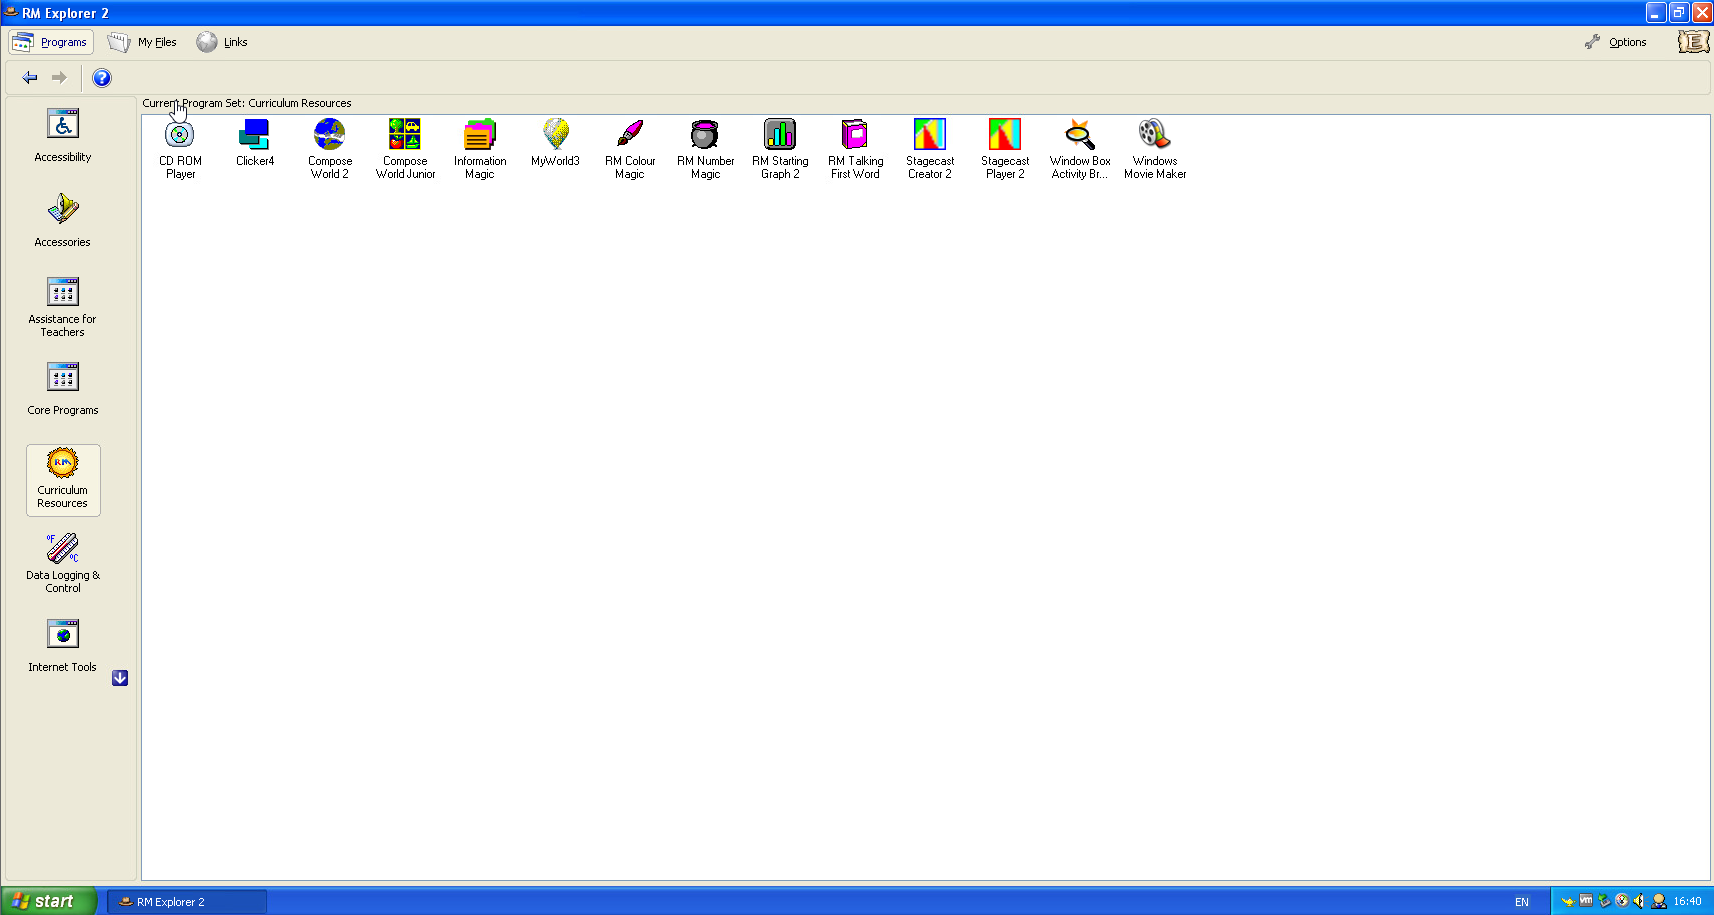The width and height of the screenshot is (1714, 915).
Task: Launch RM Talking First Word
Action: tap(855, 149)
